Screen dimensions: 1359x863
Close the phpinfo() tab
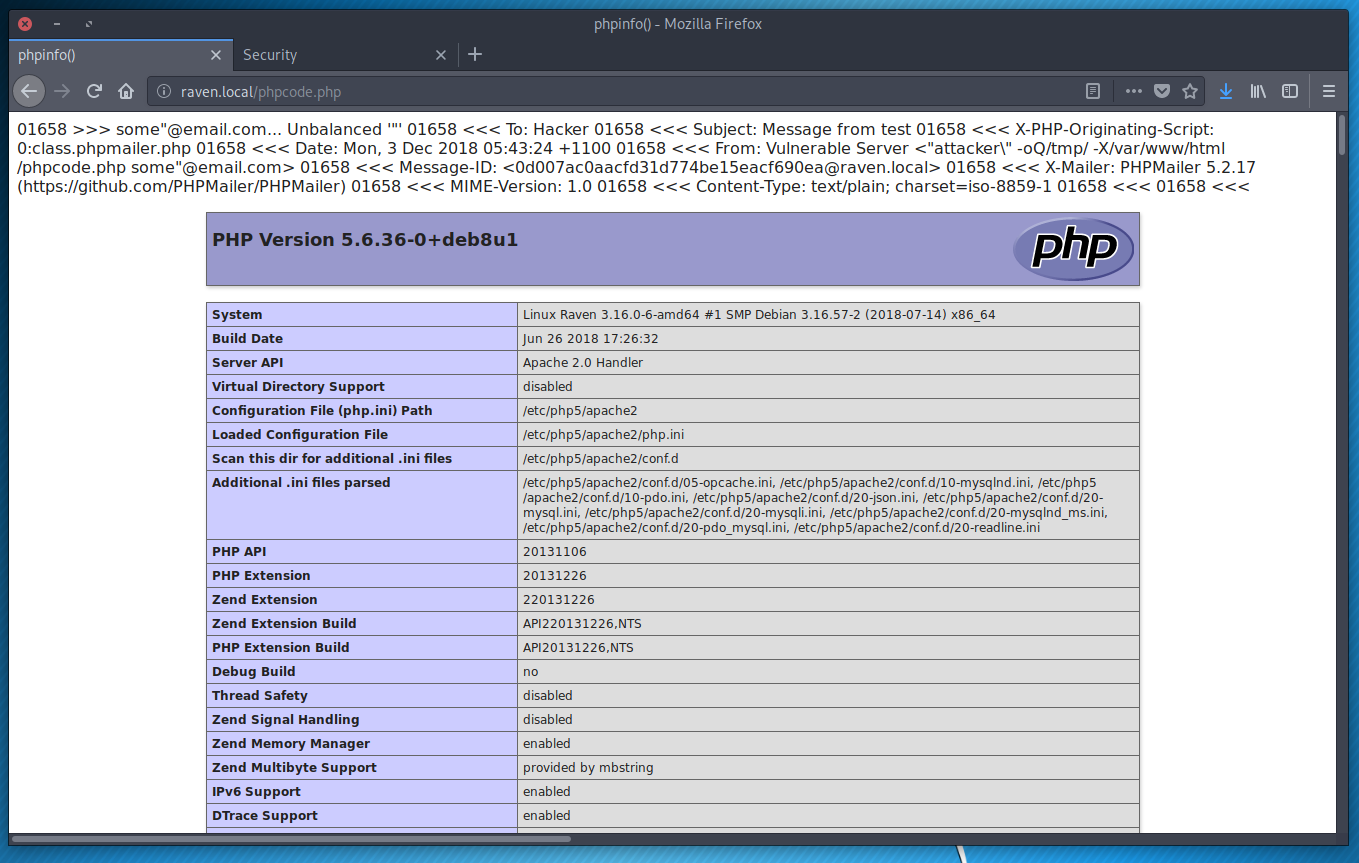point(216,55)
